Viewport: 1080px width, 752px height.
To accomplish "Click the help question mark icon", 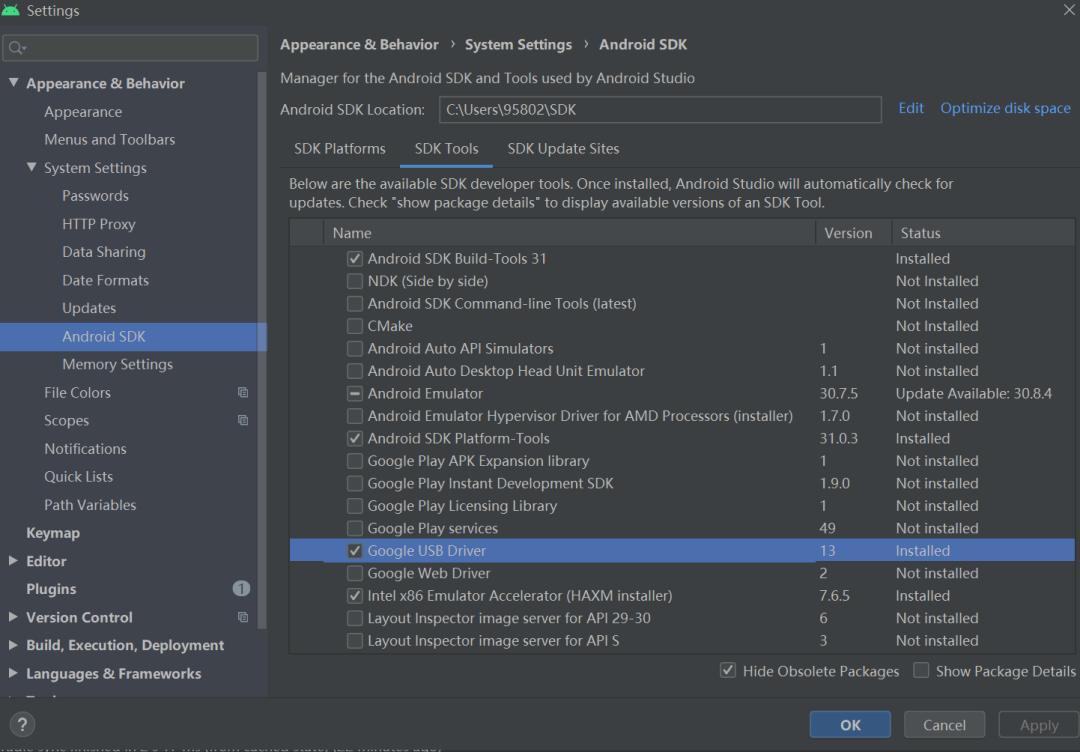I will (x=22, y=724).
